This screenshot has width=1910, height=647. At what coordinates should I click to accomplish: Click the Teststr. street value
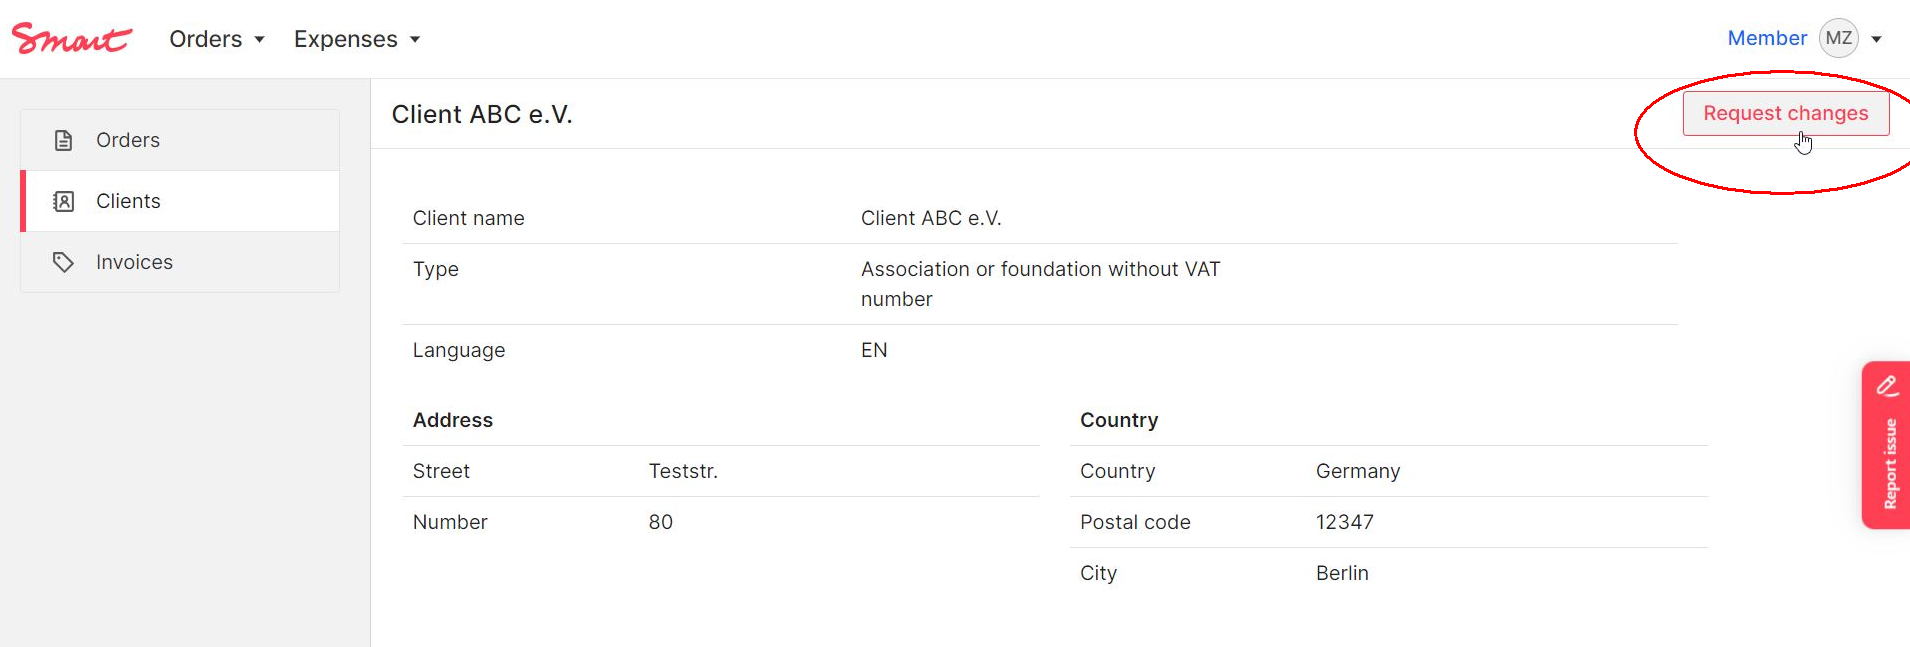point(683,471)
